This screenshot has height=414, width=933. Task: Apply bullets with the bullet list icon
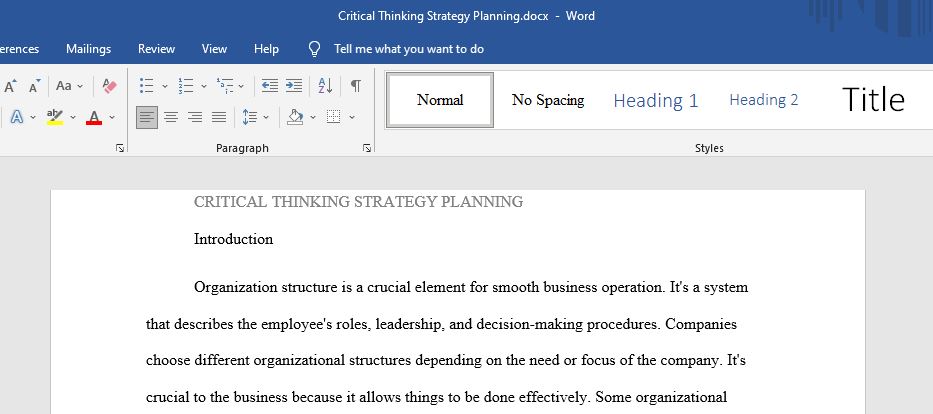point(146,86)
